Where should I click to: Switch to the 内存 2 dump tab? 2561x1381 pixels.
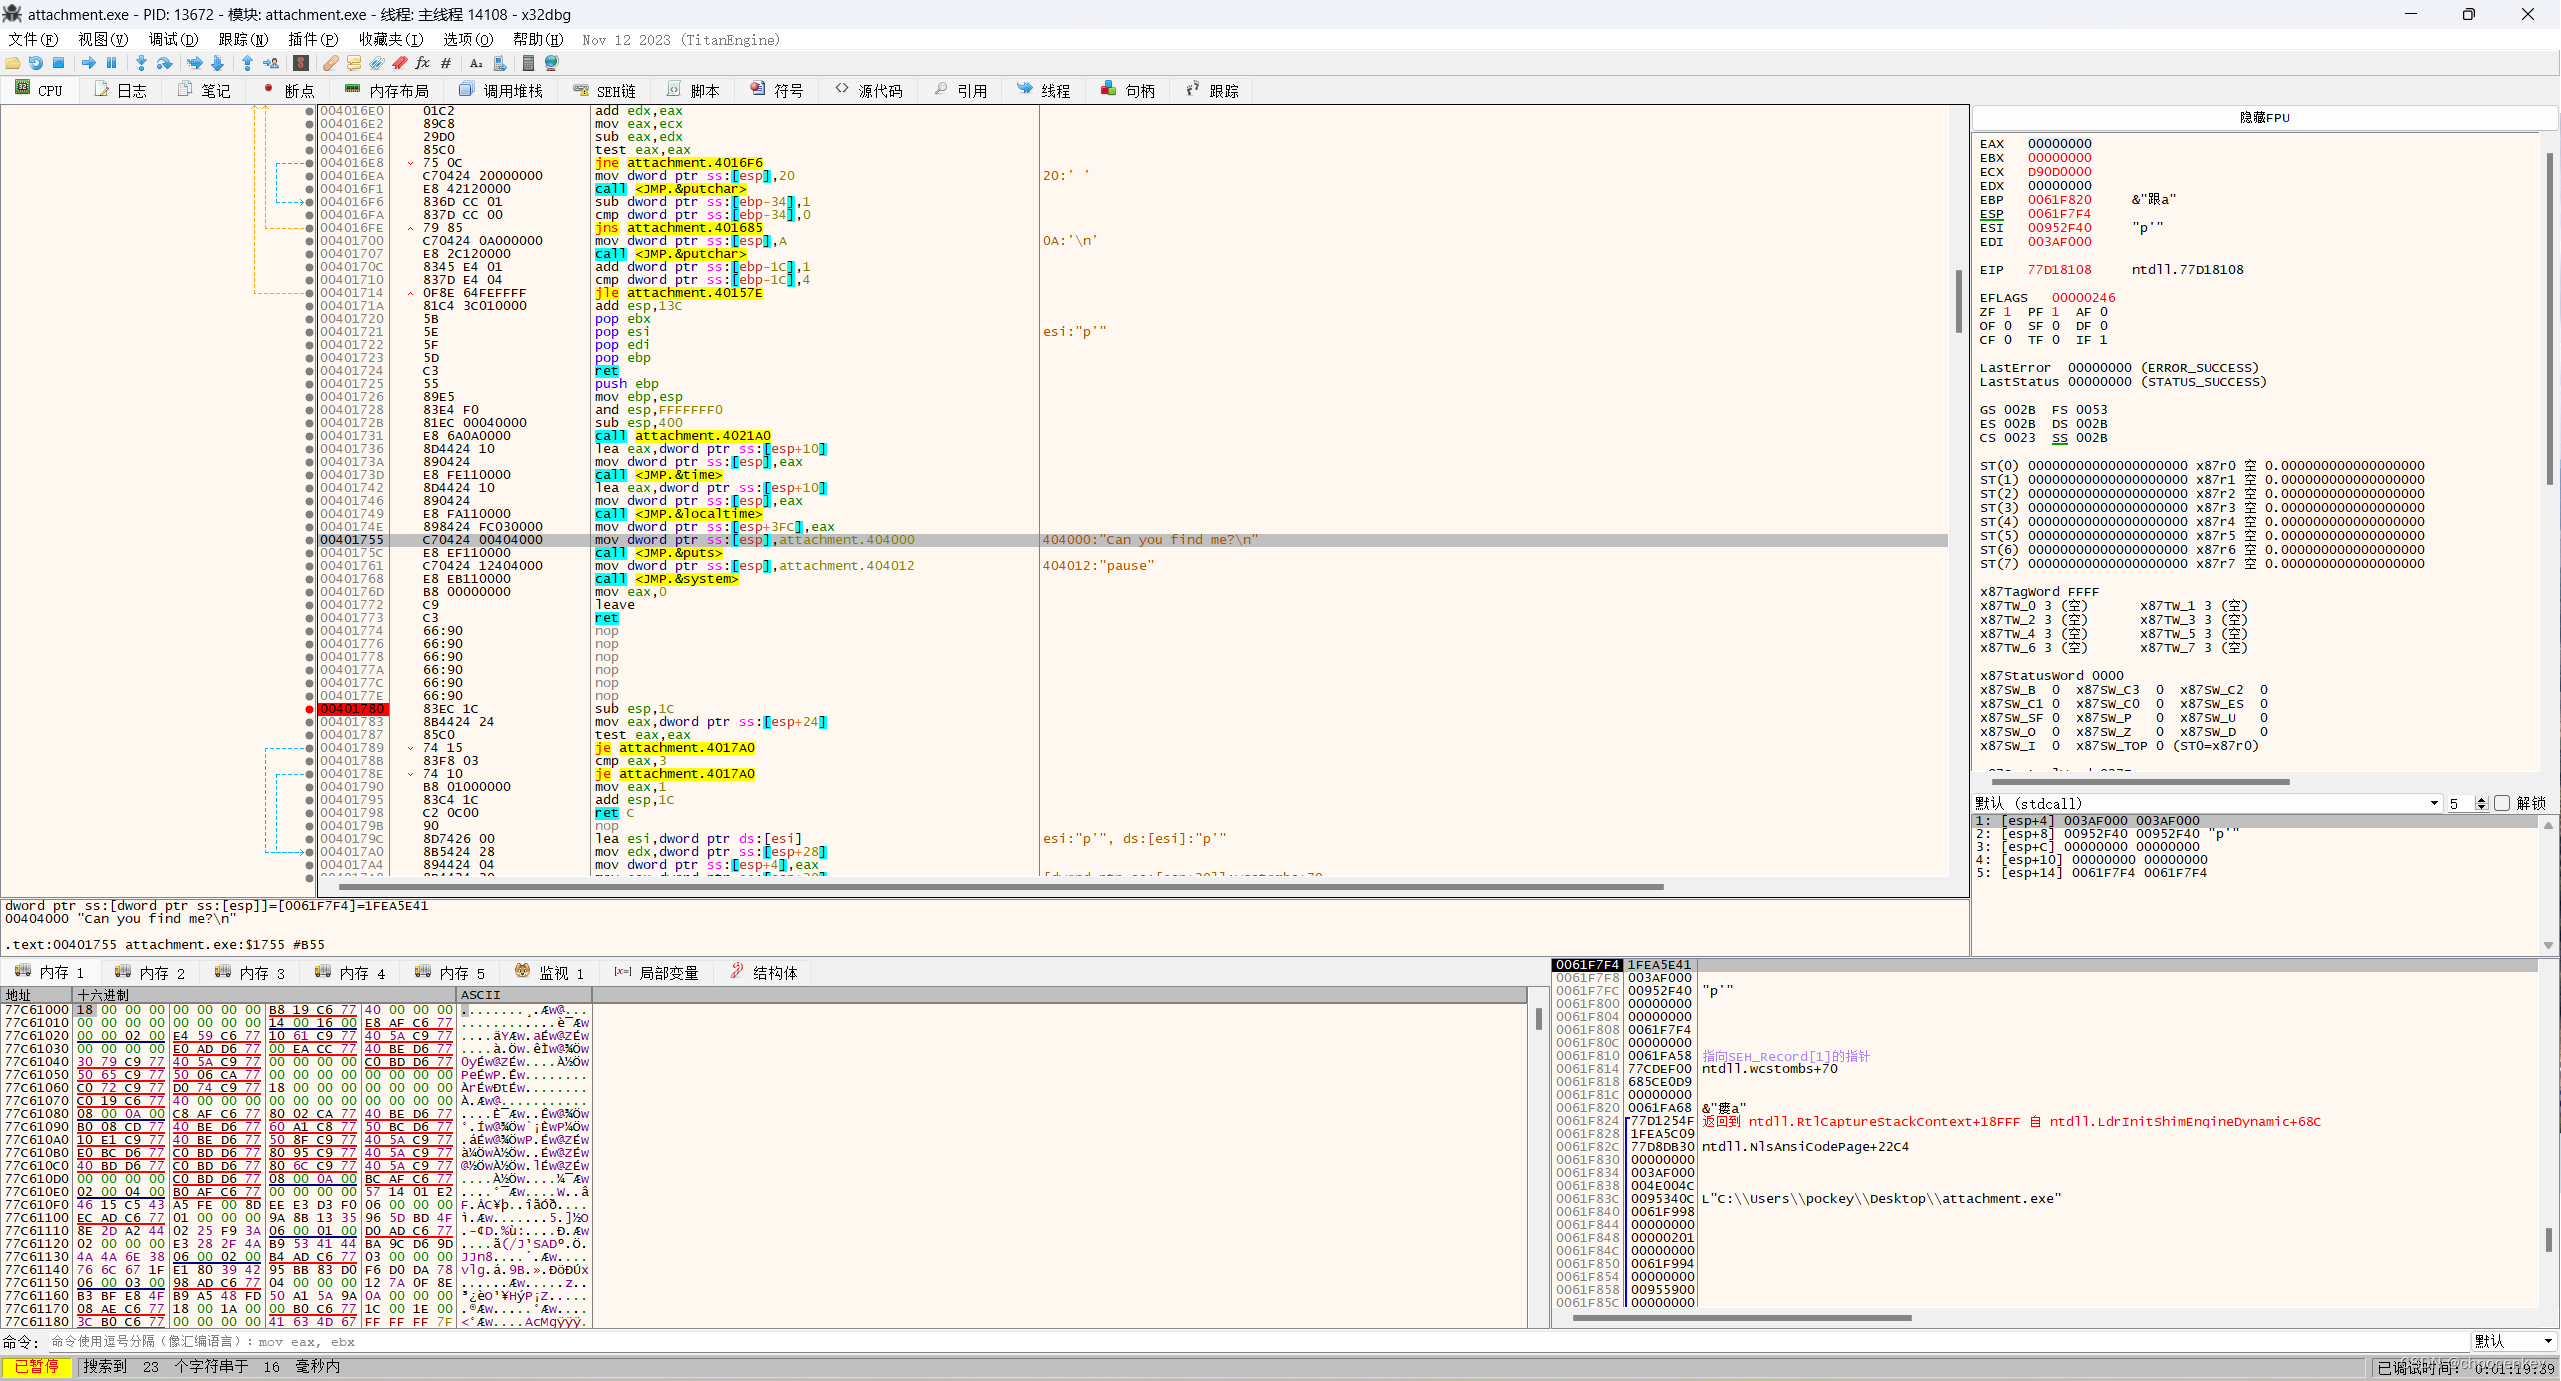click(x=151, y=973)
